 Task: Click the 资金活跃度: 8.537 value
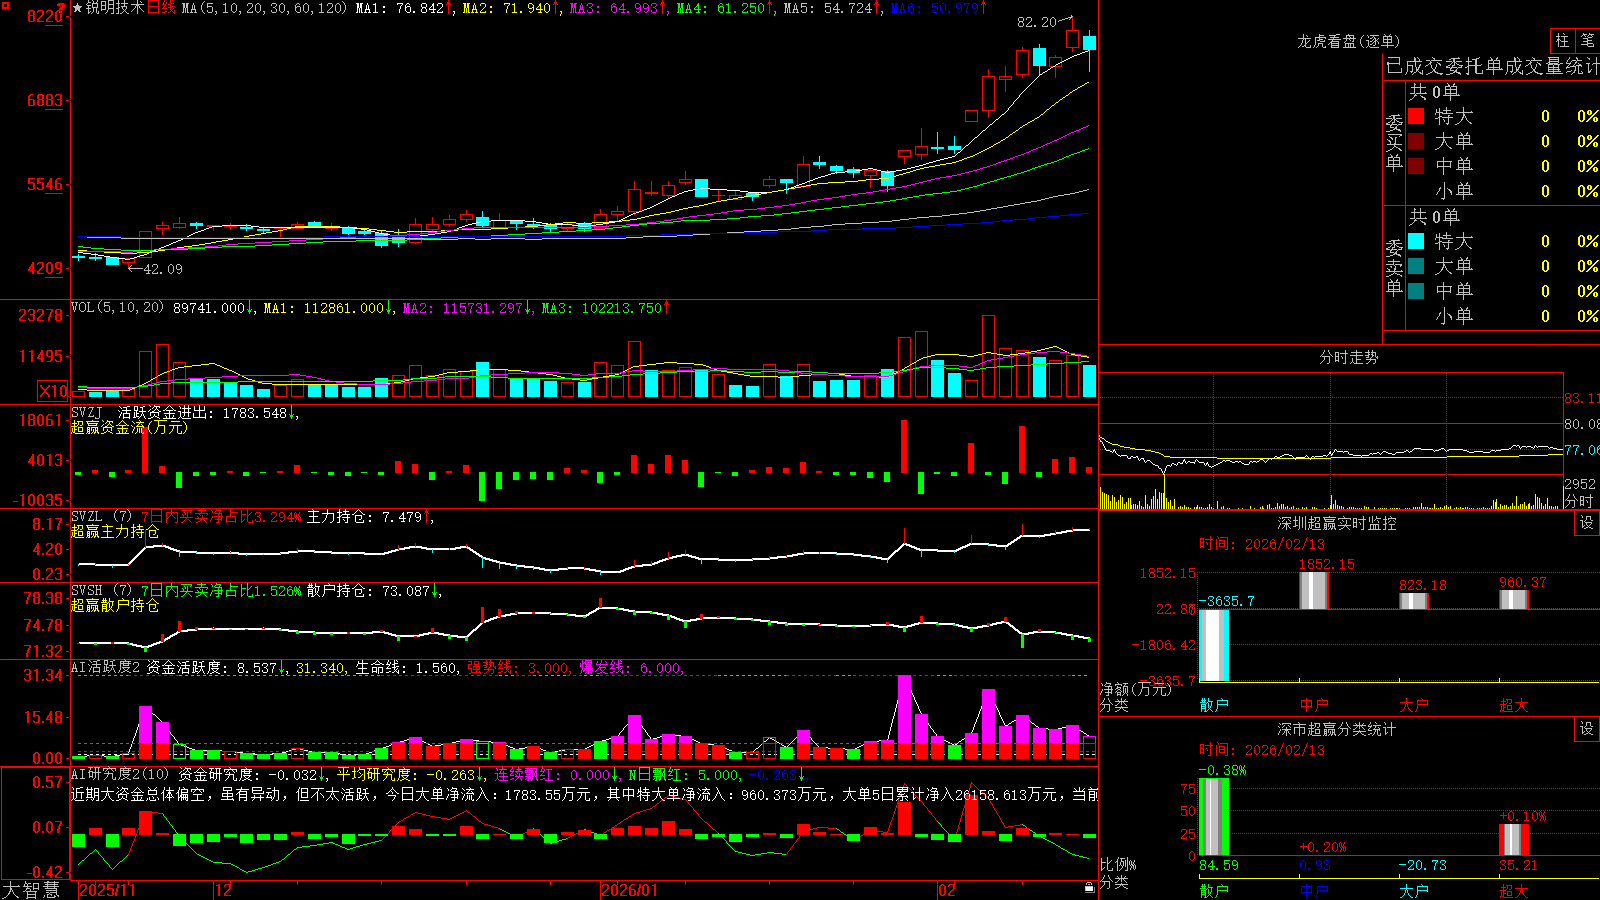click(211, 667)
